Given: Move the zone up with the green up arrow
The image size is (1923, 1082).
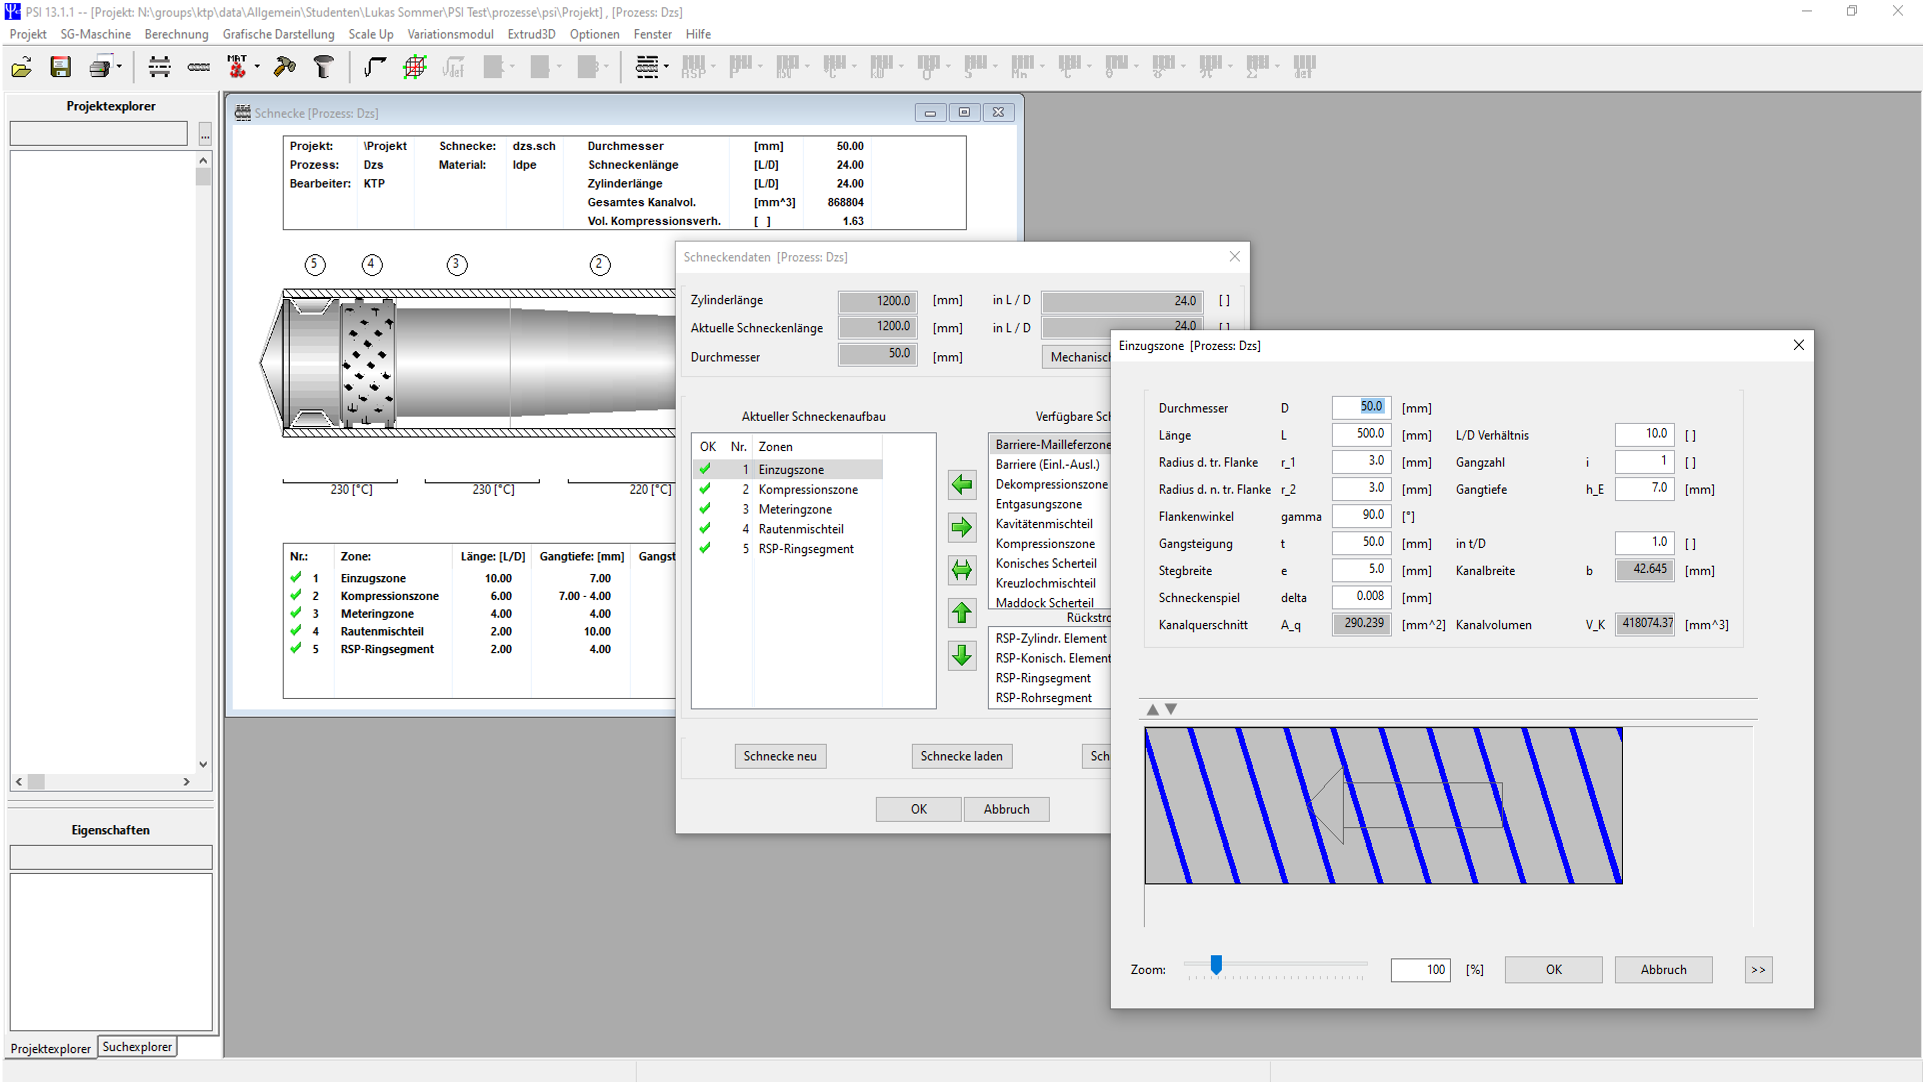Looking at the screenshot, I should tap(962, 613).
